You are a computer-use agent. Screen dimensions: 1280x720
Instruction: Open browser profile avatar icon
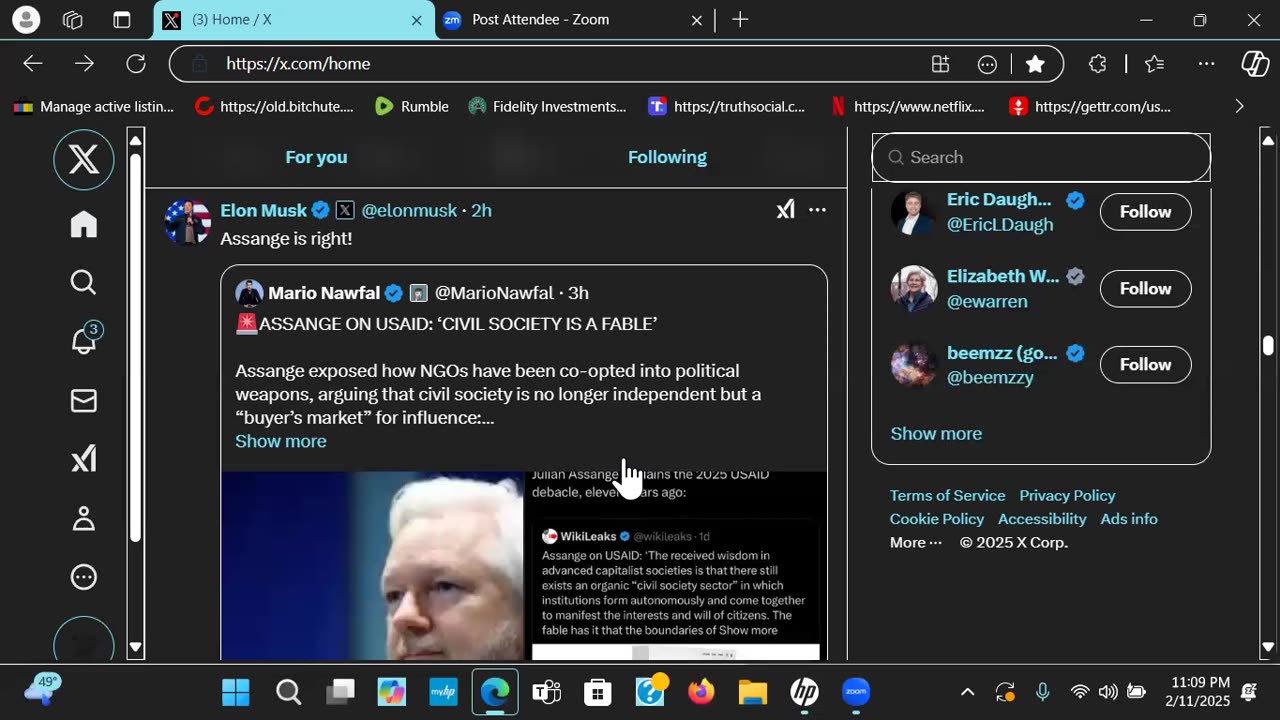pos(26,19)
